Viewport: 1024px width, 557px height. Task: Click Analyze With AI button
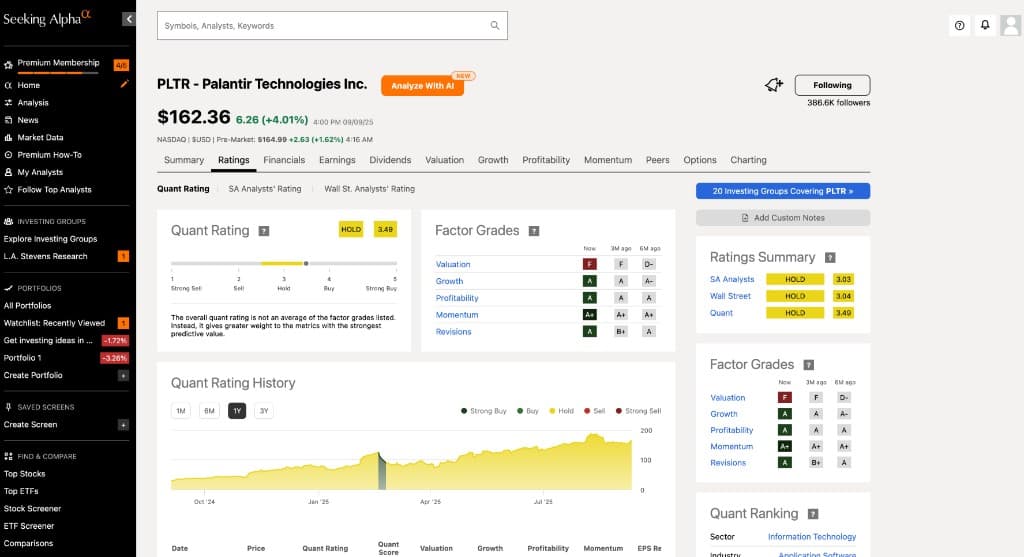(x=423, y=86)
